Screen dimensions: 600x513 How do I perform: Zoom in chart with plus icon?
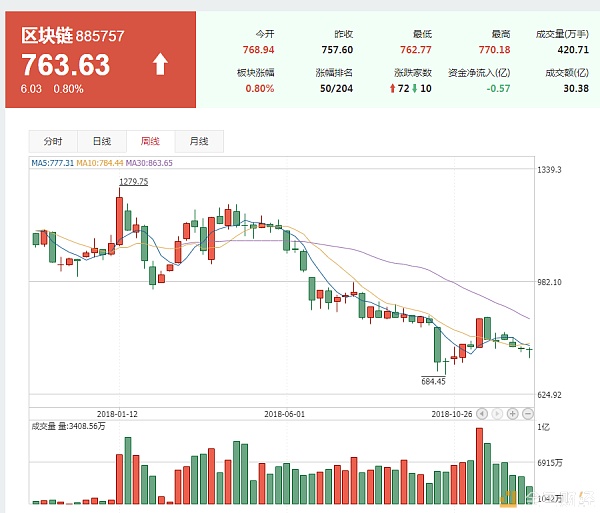point(512,414)
